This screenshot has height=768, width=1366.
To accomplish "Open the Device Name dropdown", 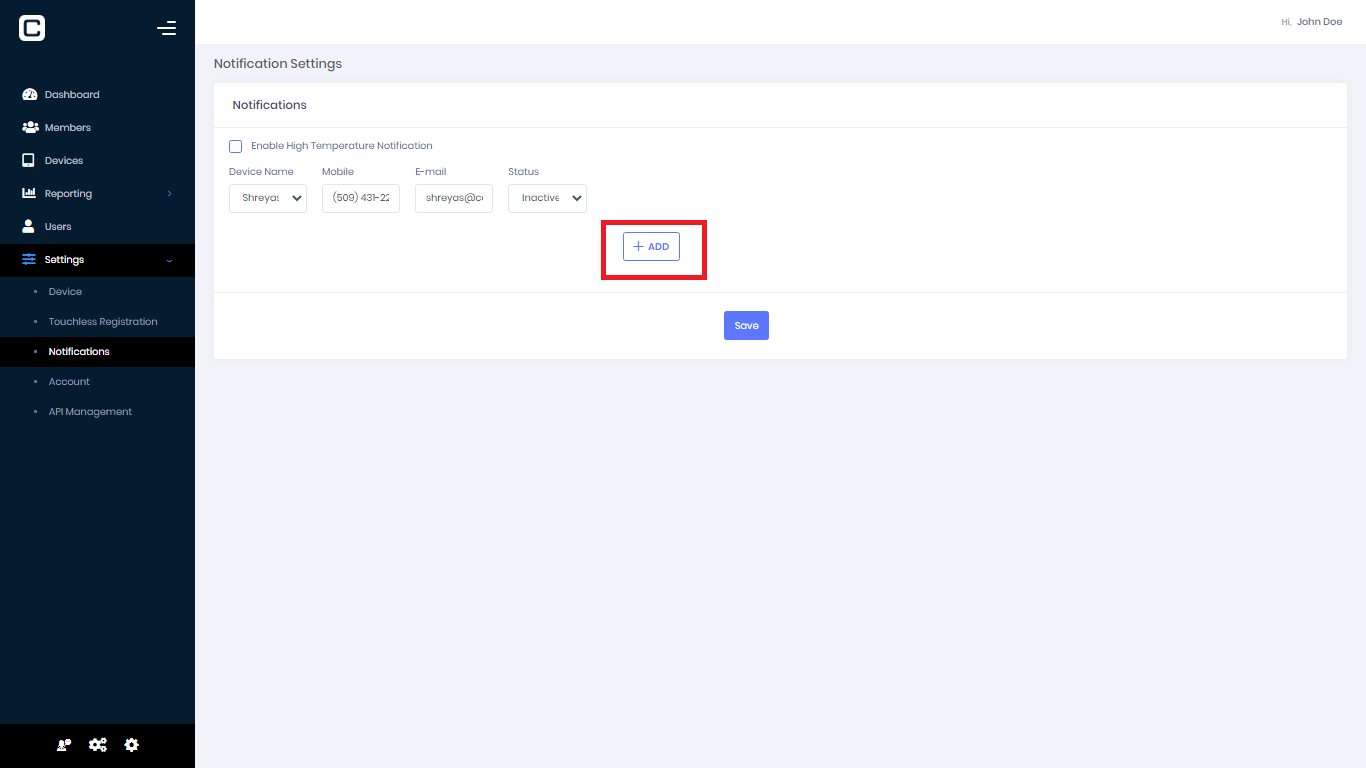I will point(268,198).
